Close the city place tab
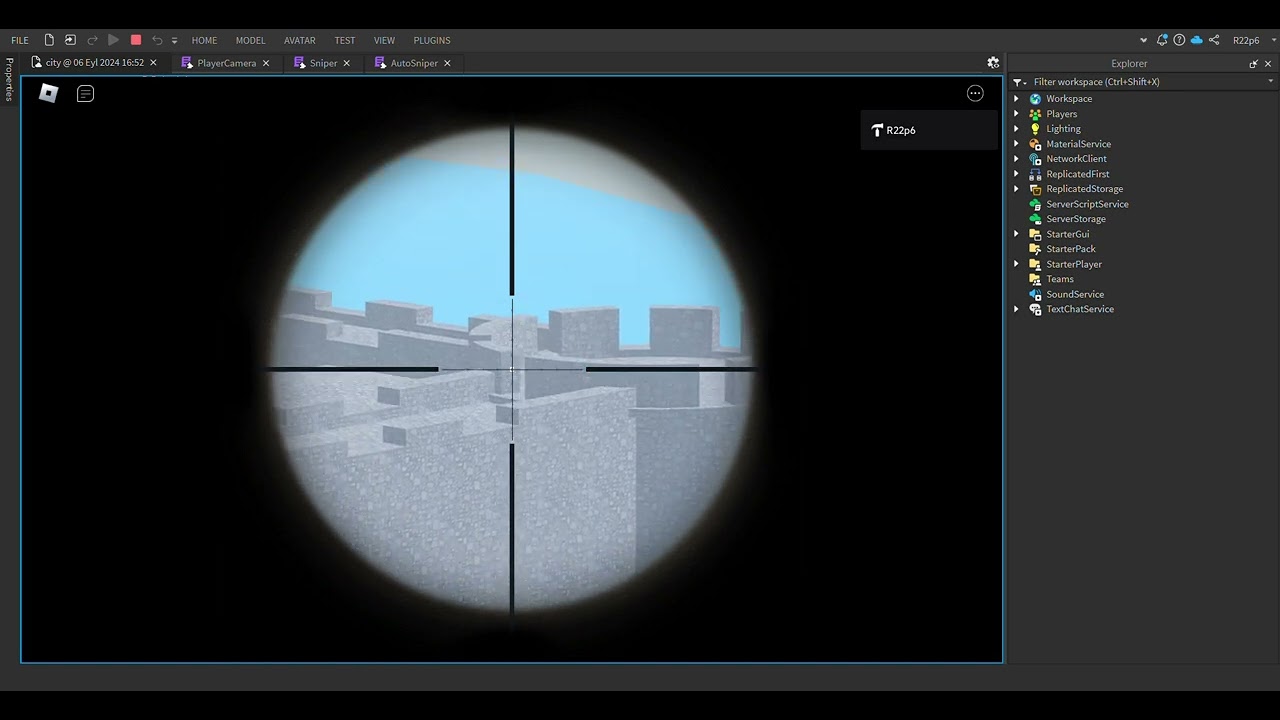This screenshot has width=1280, height=720. (153, 63)
